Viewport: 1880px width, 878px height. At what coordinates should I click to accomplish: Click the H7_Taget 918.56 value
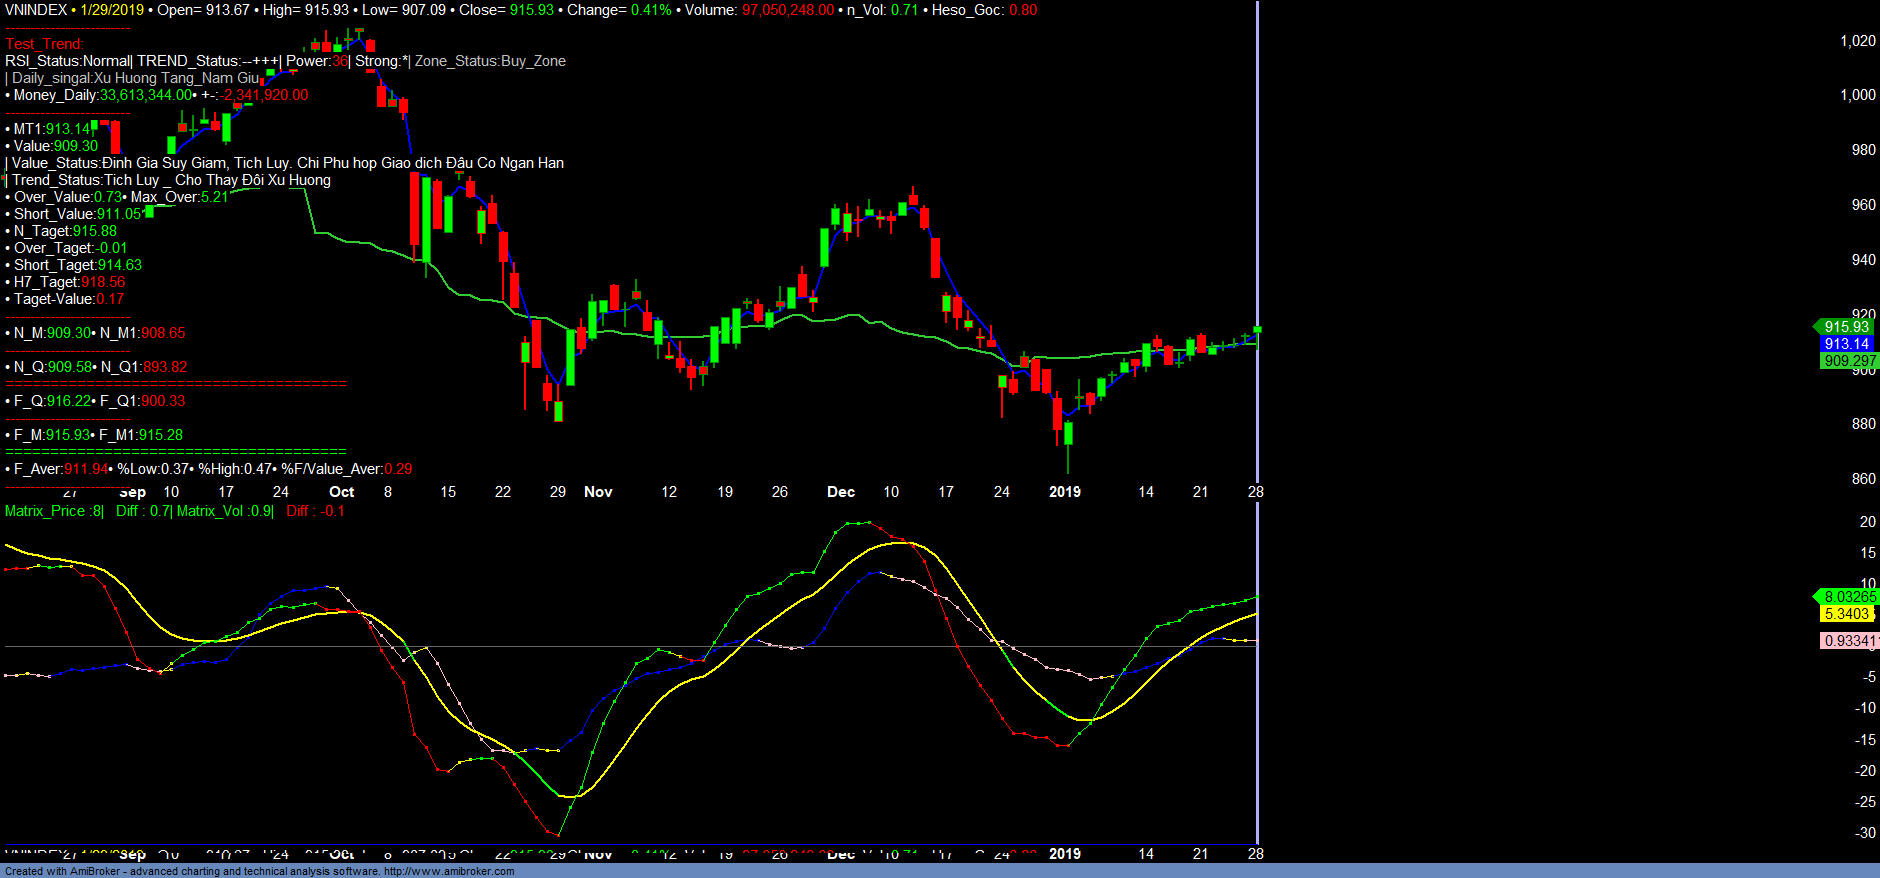pos(103,282)
